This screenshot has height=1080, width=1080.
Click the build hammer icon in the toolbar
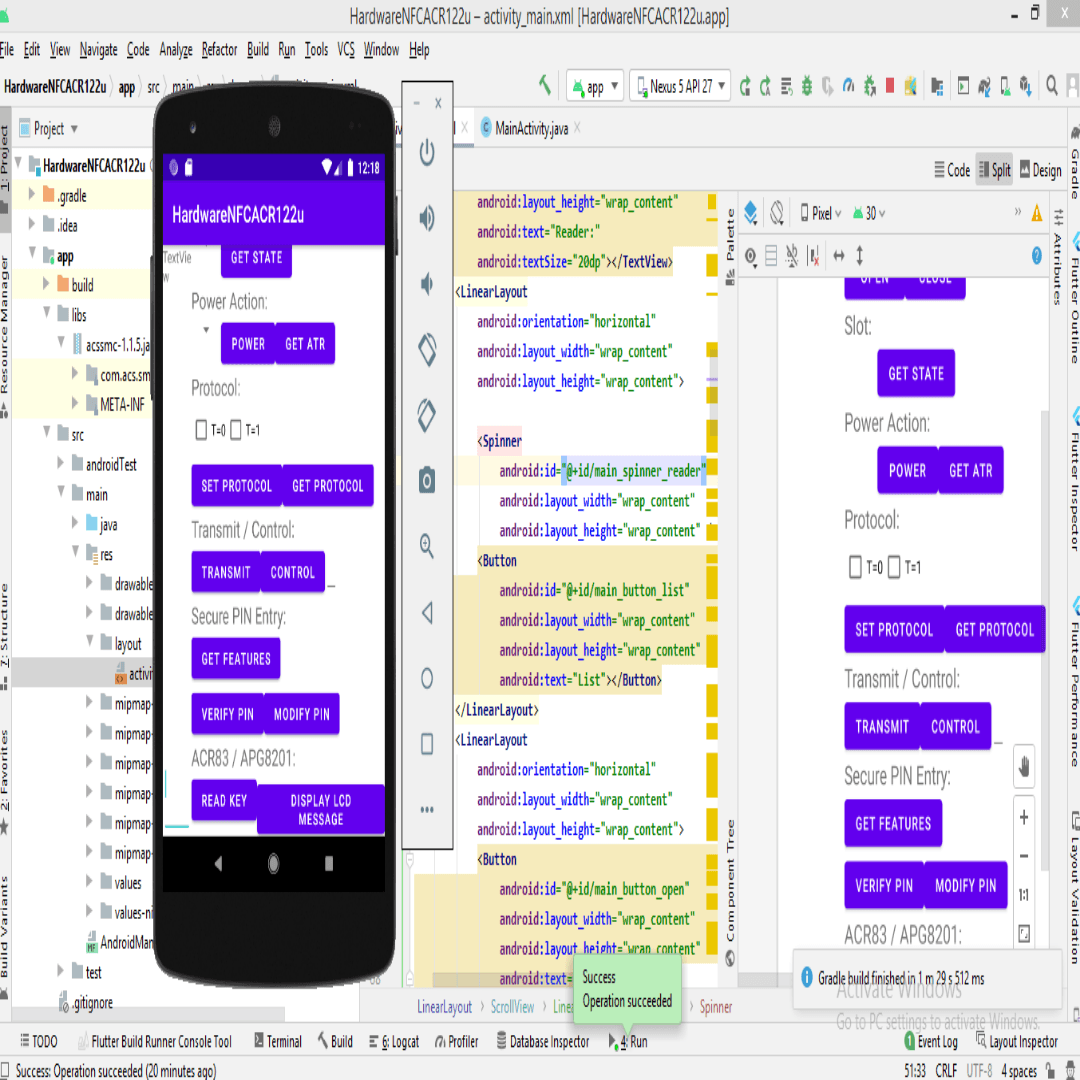pos(544,86)
